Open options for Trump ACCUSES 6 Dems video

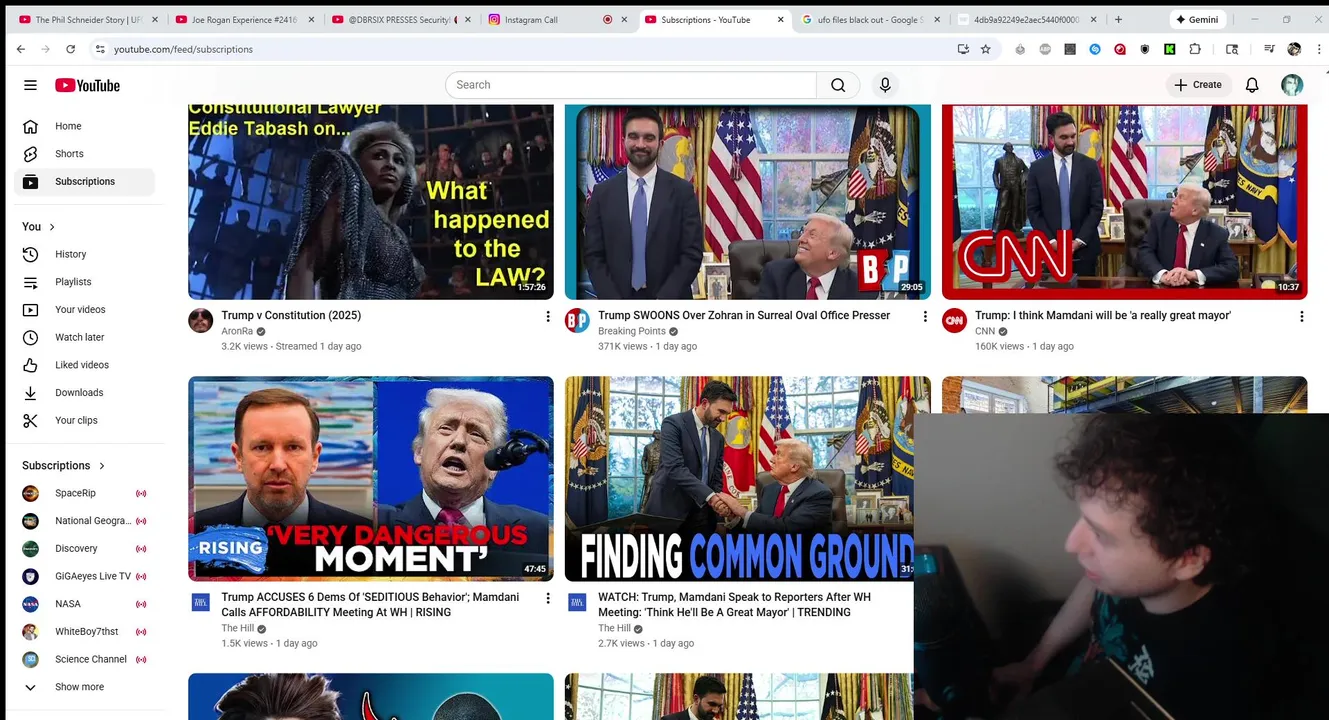(547, 598)
